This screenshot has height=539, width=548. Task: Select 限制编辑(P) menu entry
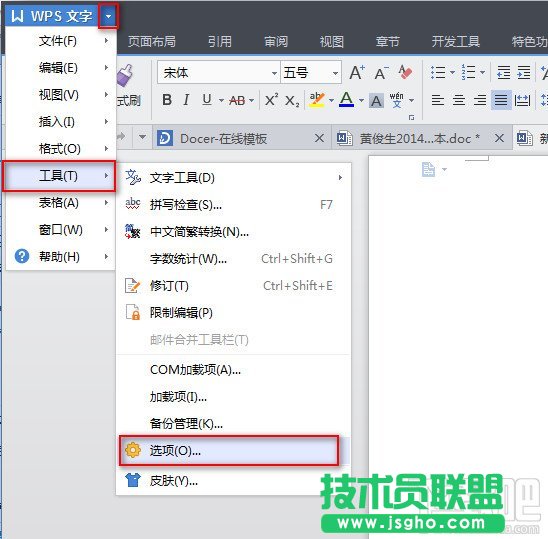(233, 312)
